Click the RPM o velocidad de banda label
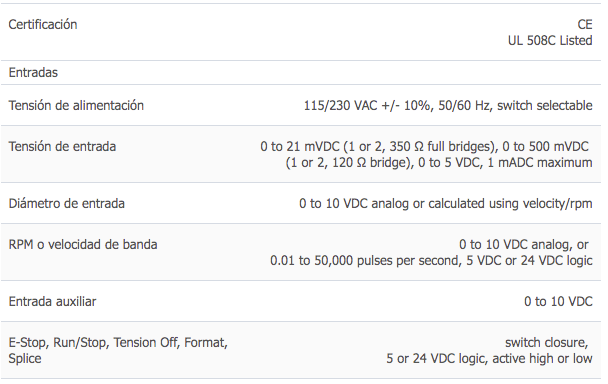 [83, 245]
